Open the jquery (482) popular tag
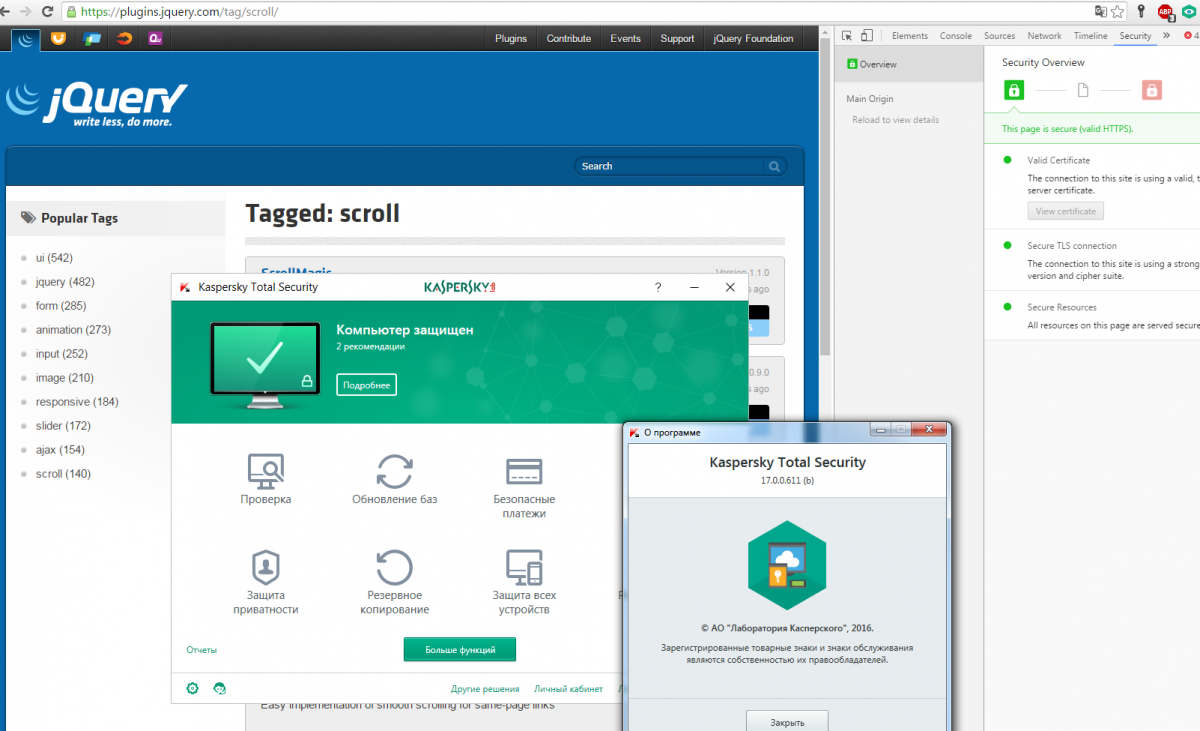This screenshot has width=1200, height=731. pos(65,282)
